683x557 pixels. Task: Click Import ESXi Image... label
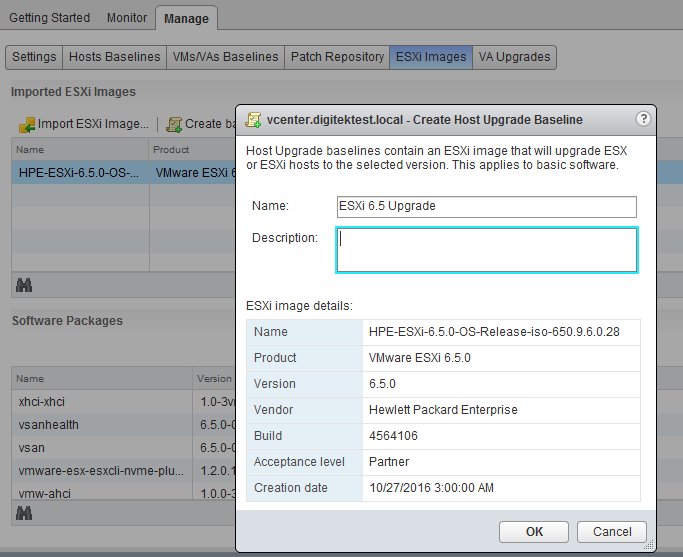point(93,124)
